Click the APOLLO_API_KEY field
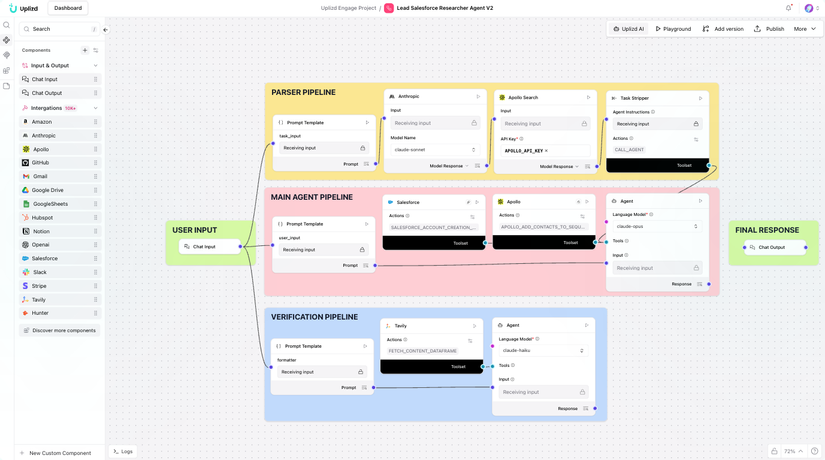825x460 pixels. tap(545, 151)
